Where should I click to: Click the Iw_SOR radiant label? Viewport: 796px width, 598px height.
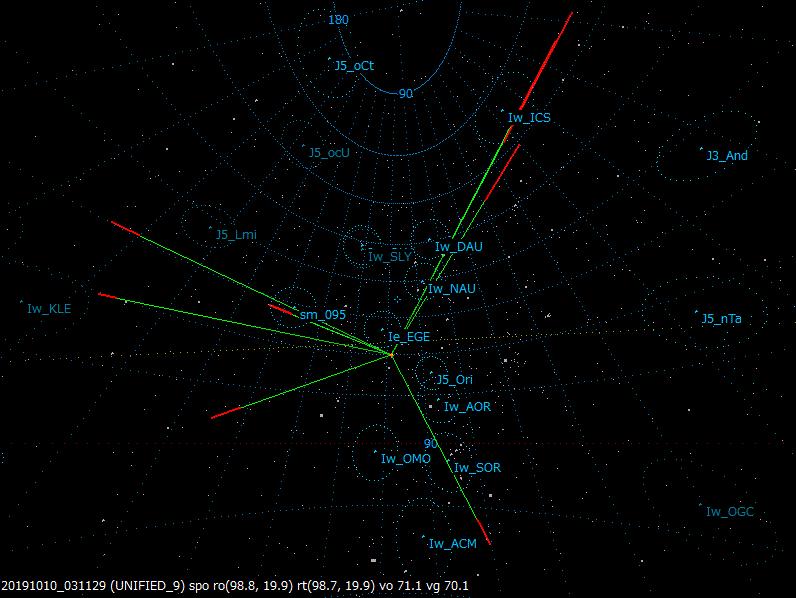pyautogui.click(x=477, y=468)
